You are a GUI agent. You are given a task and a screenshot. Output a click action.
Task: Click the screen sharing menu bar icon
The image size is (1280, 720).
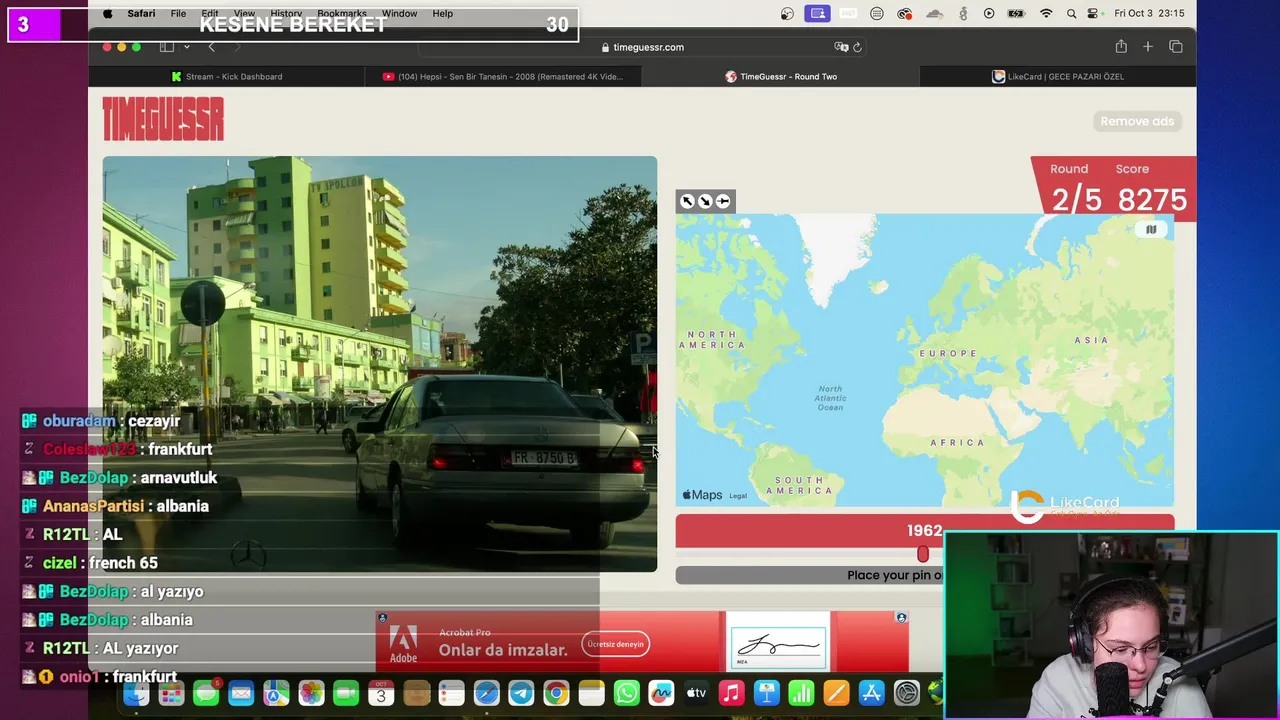[818, 14]
